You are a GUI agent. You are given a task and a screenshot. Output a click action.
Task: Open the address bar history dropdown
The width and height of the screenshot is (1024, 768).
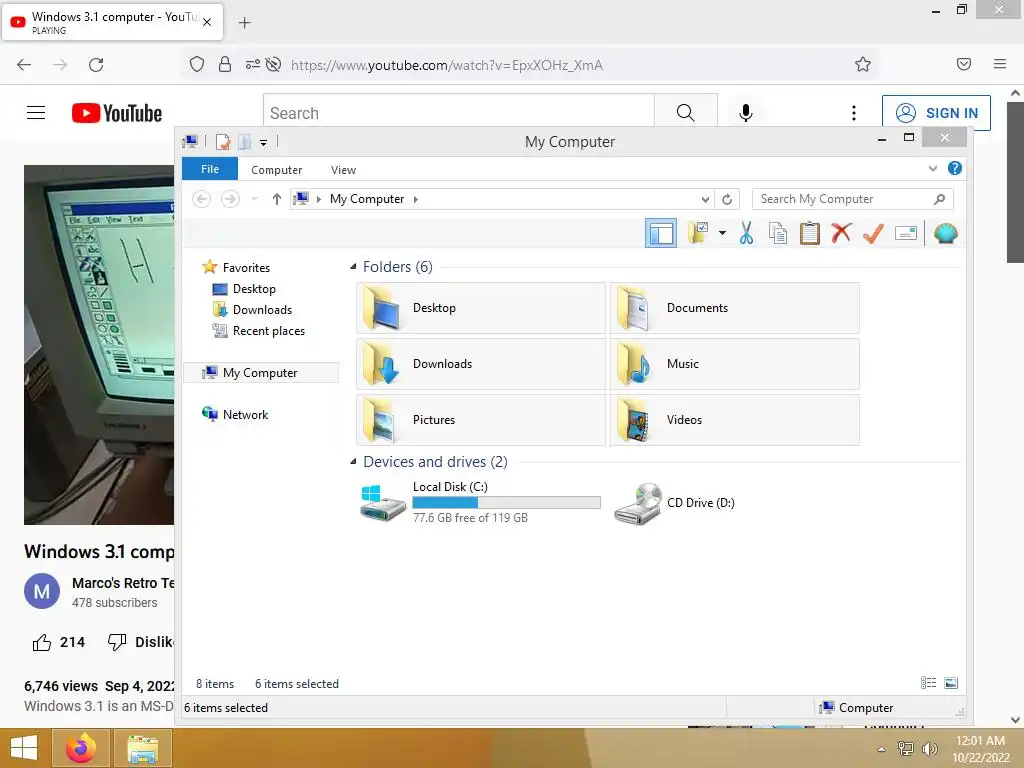coord(705,199)
